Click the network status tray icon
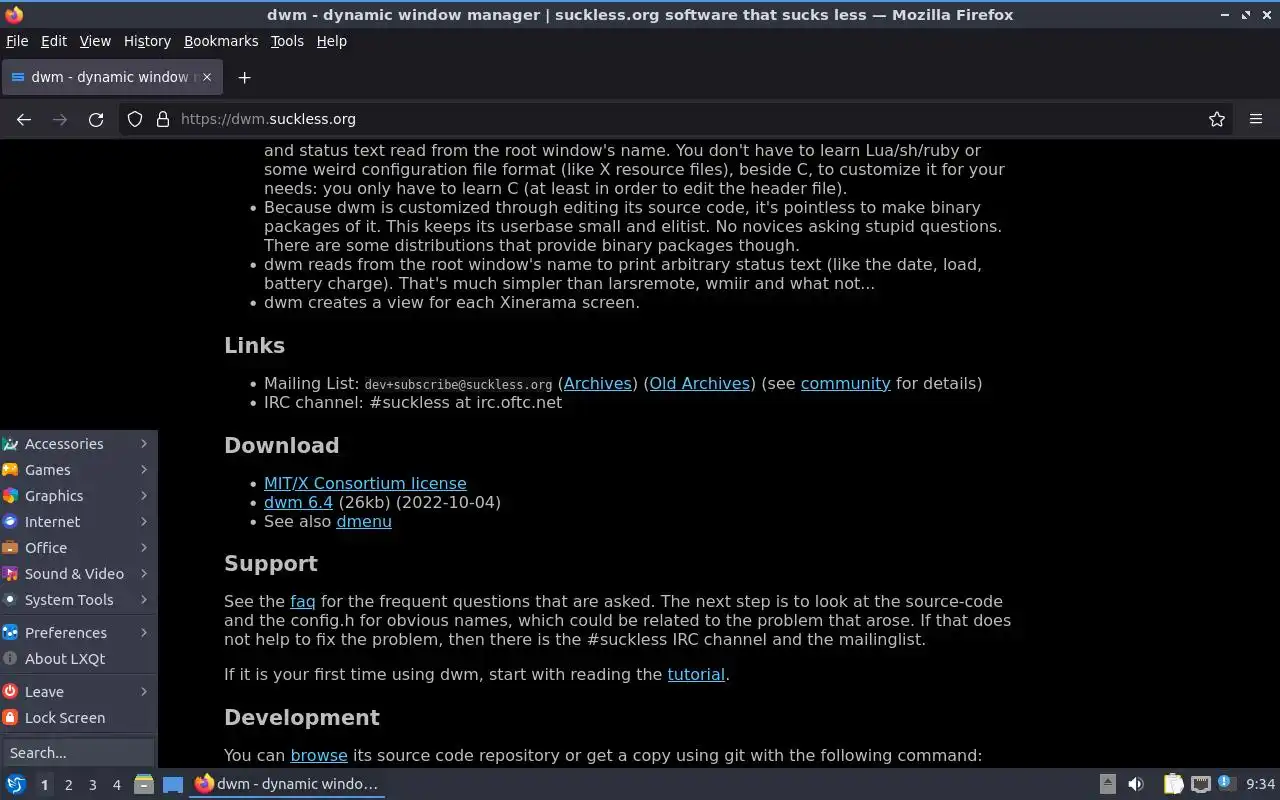 (x=1201, y=784)
